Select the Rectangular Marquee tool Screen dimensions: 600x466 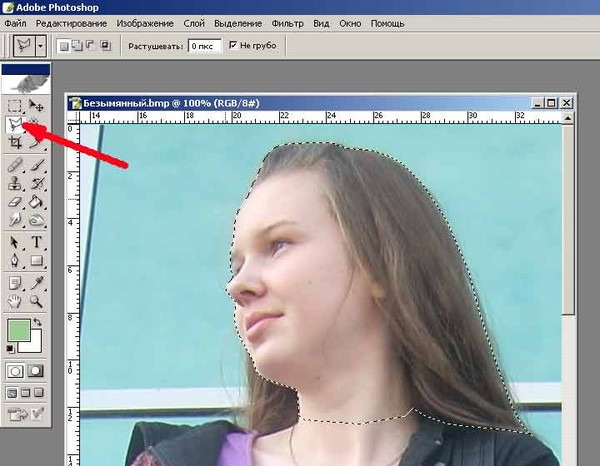[x=15, y=106]
